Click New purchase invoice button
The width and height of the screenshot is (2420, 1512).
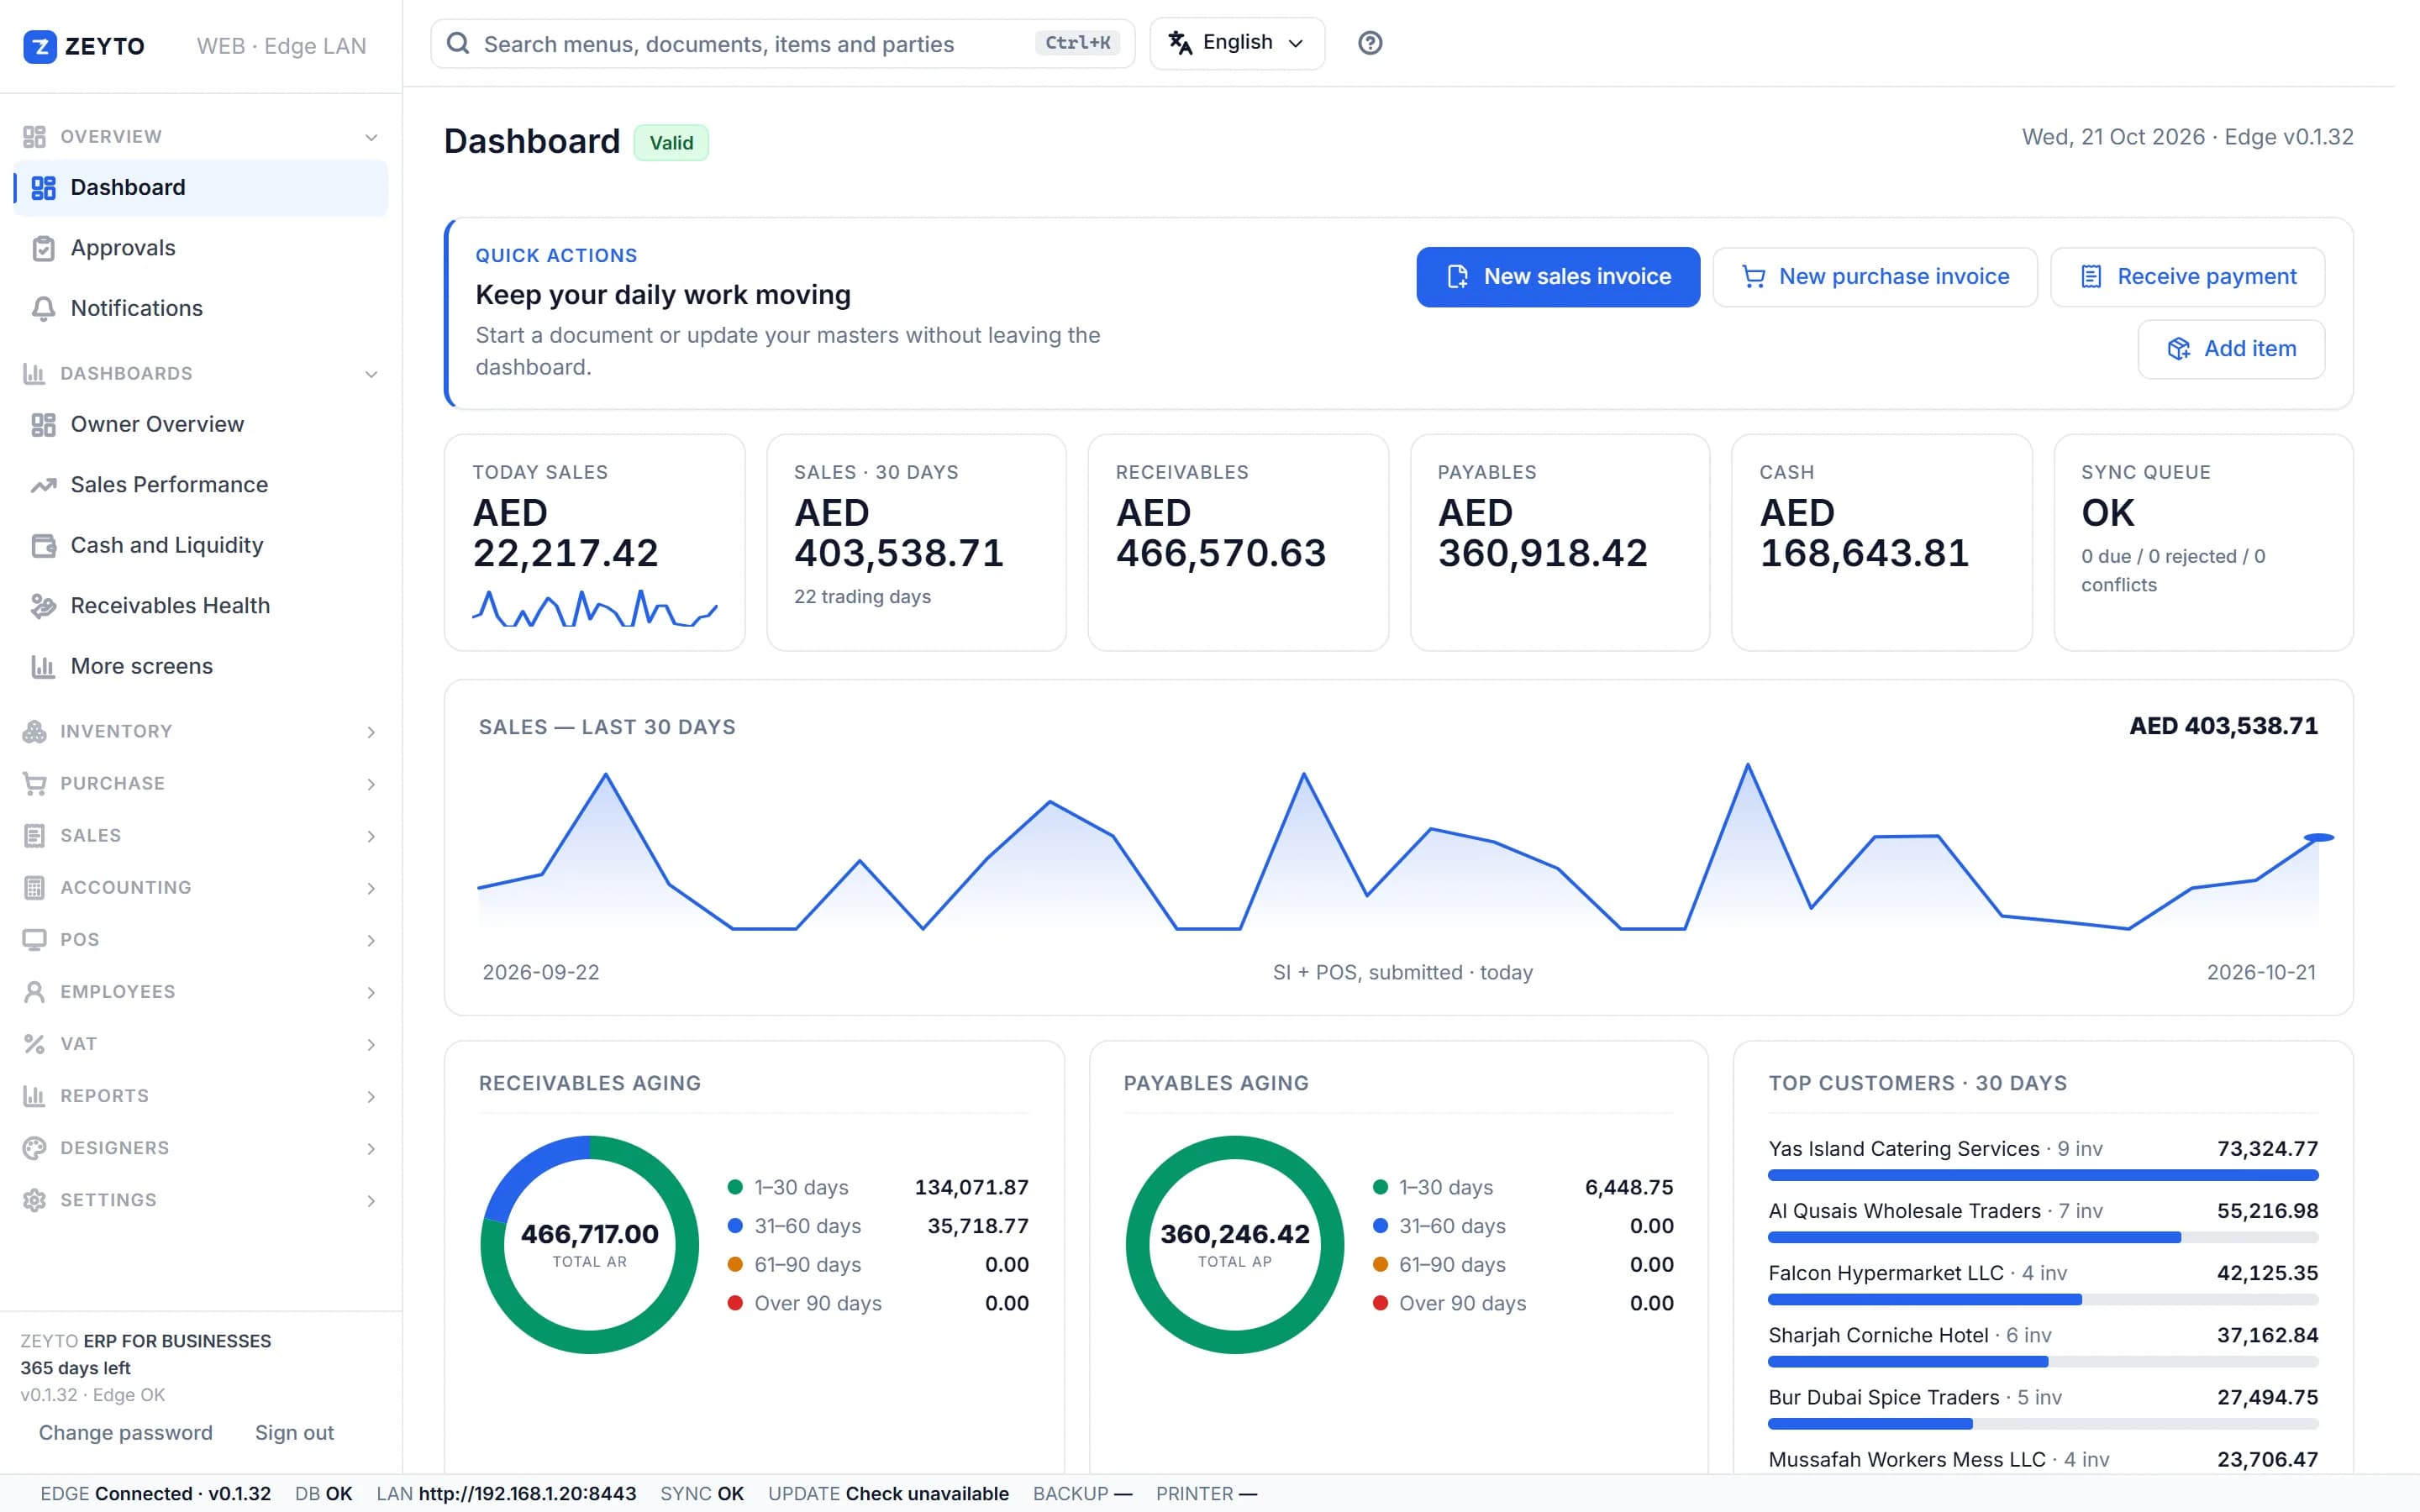(x=1874, y=277)
